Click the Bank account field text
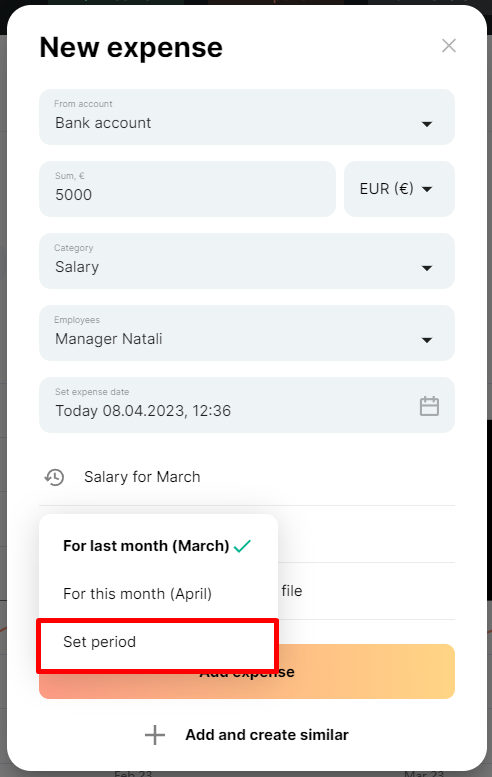This screenshot has height=777, width=492. click(x=103, y=123)
